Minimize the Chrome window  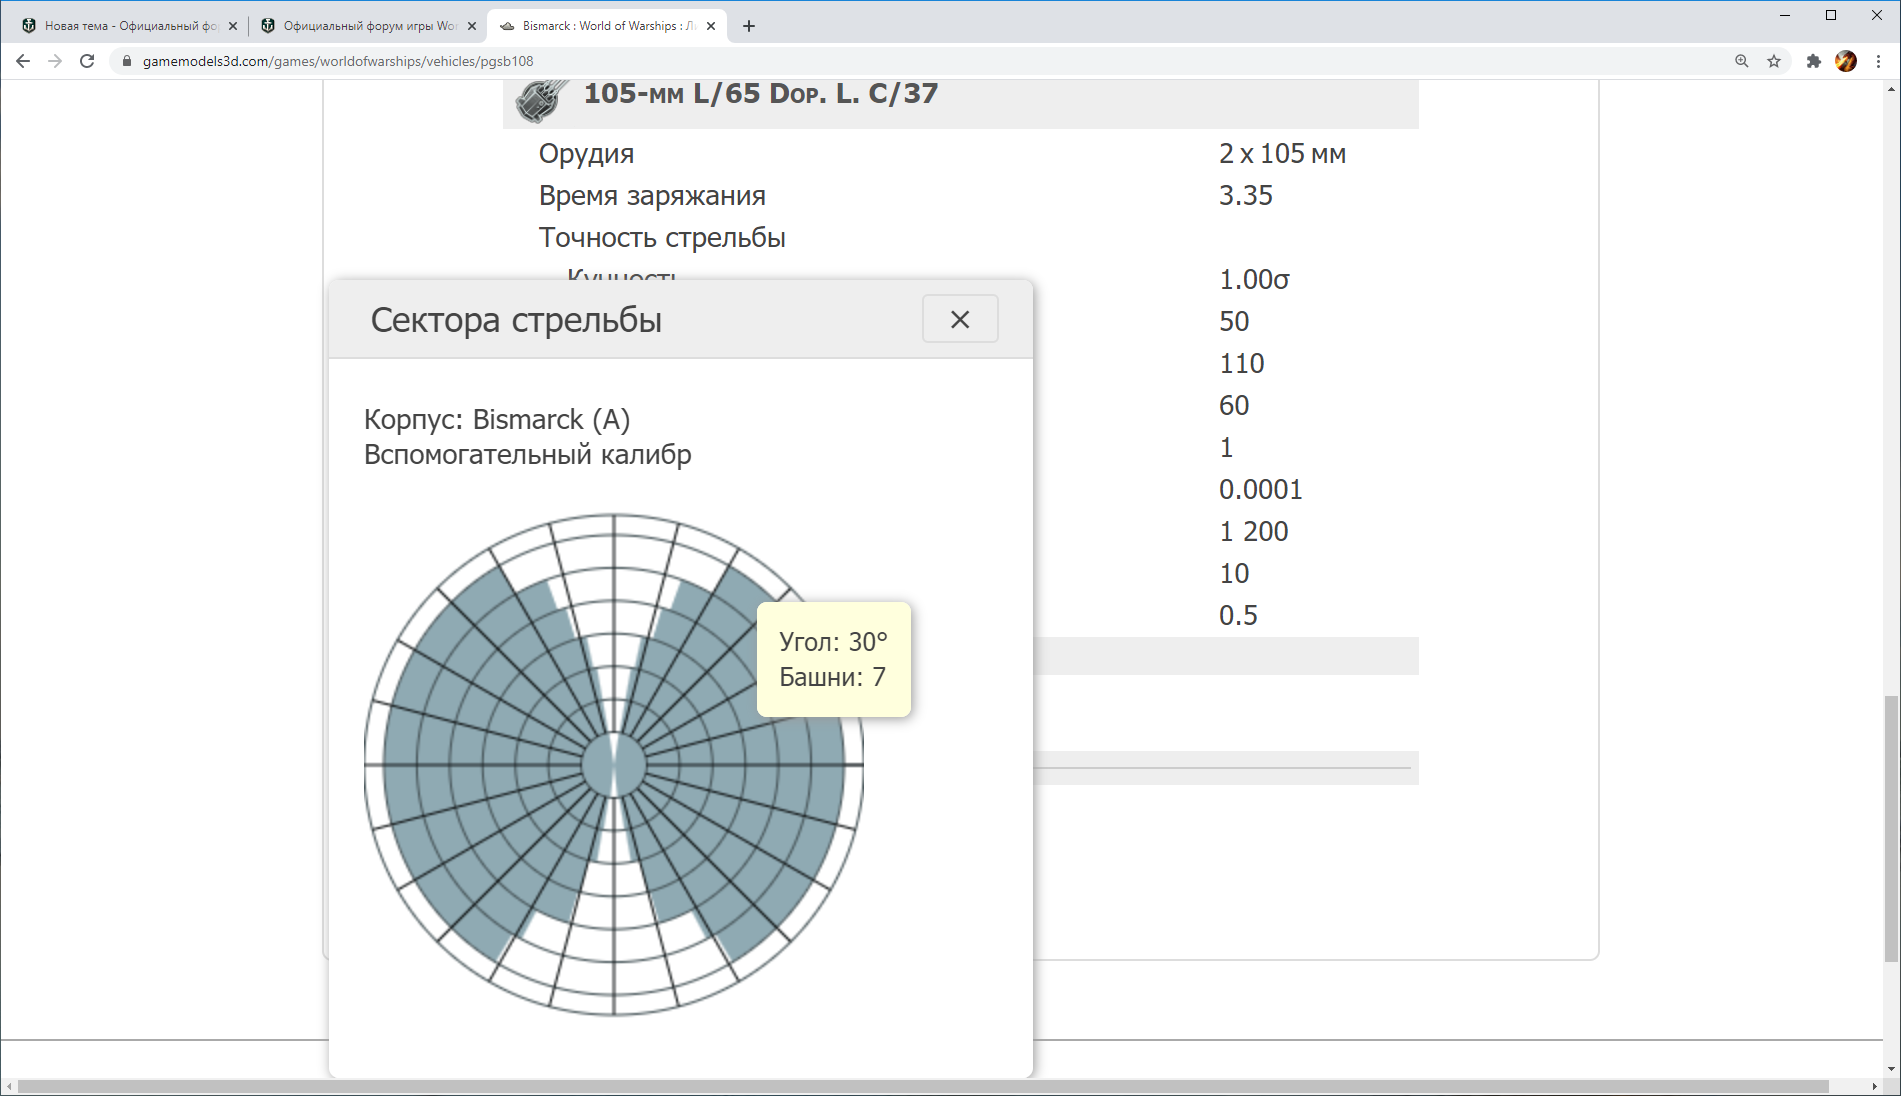click(x=1785, y=15)
